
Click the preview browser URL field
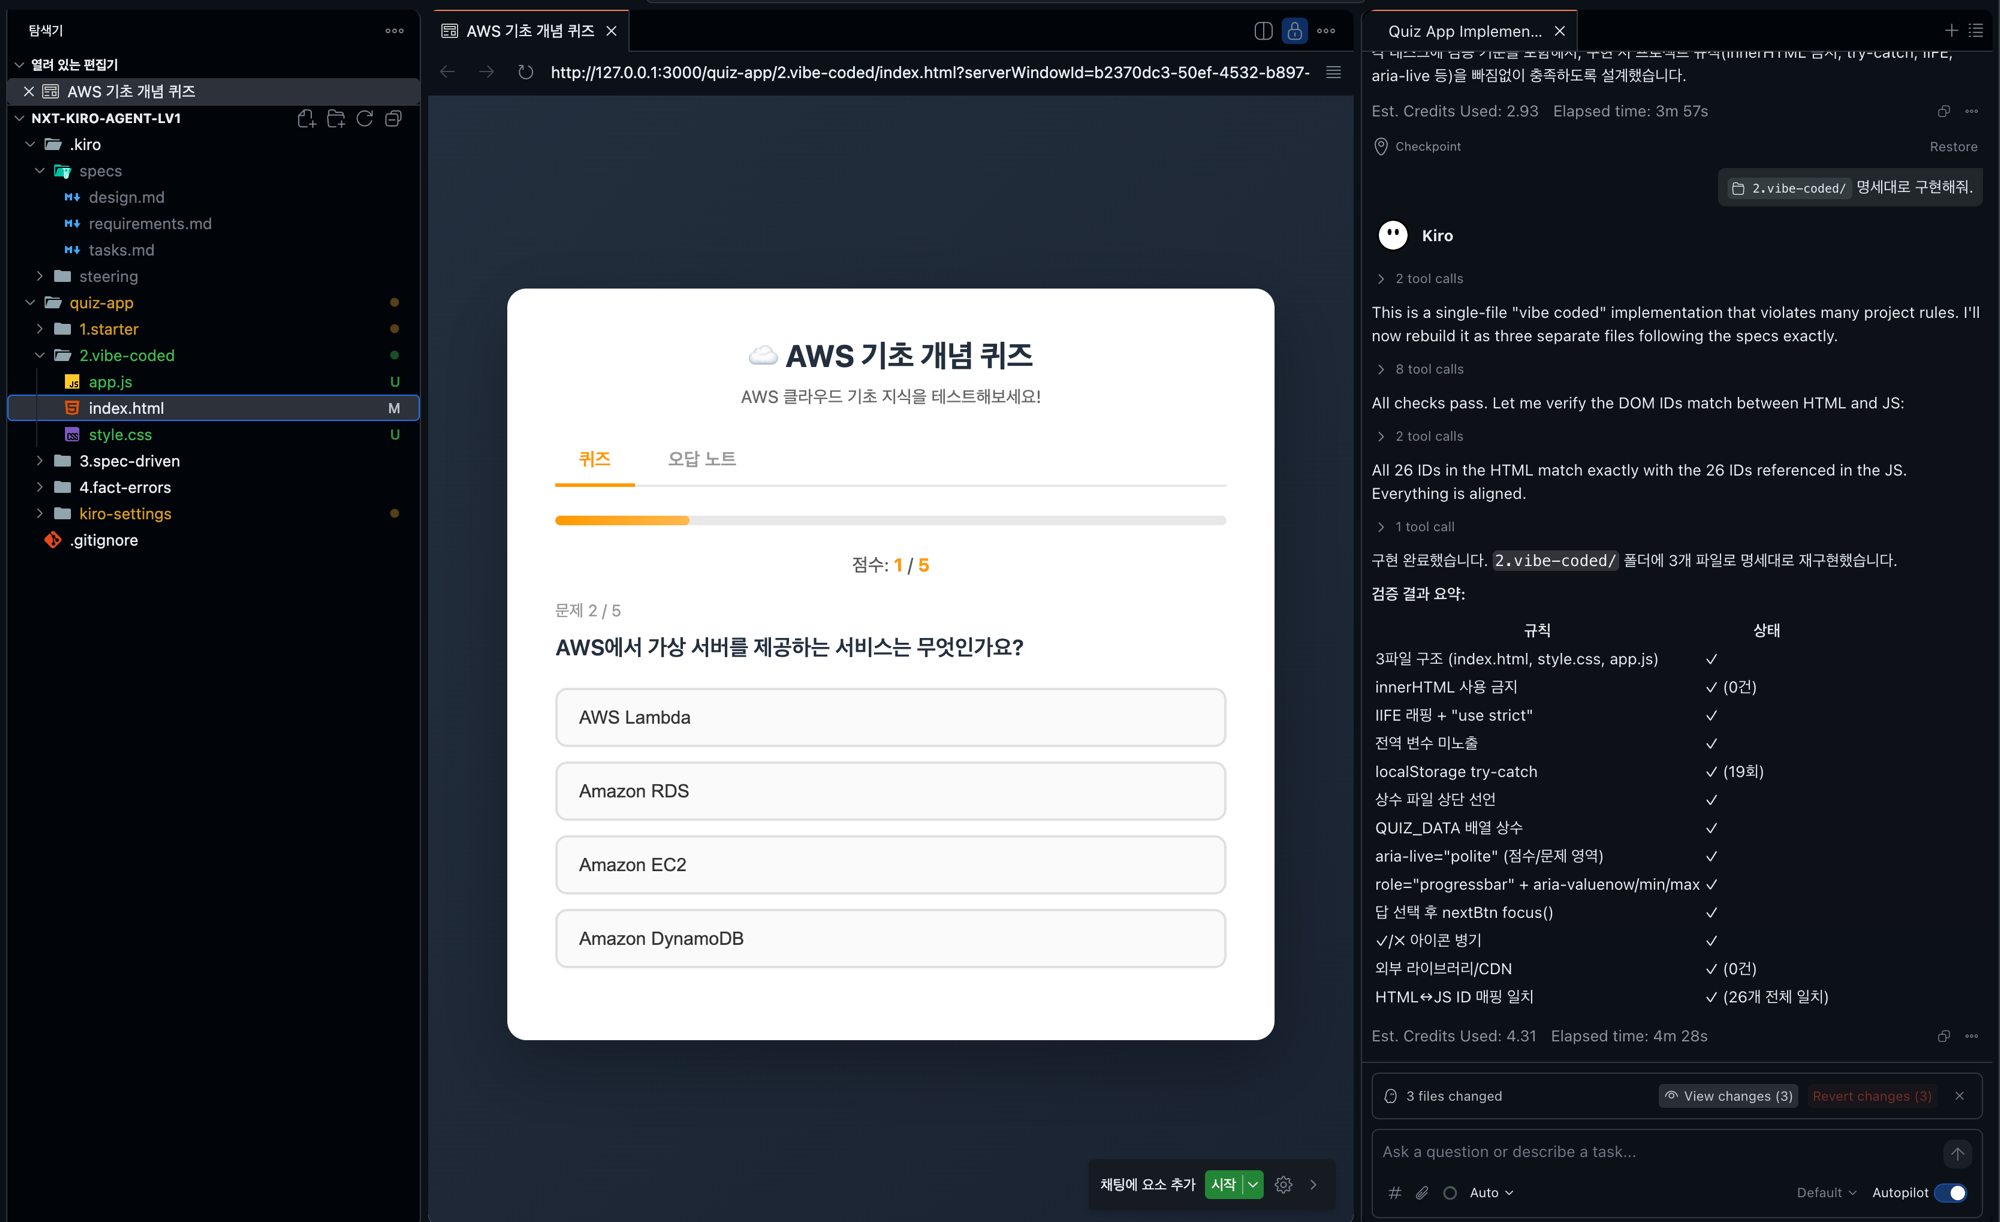[x=930, y=72]
